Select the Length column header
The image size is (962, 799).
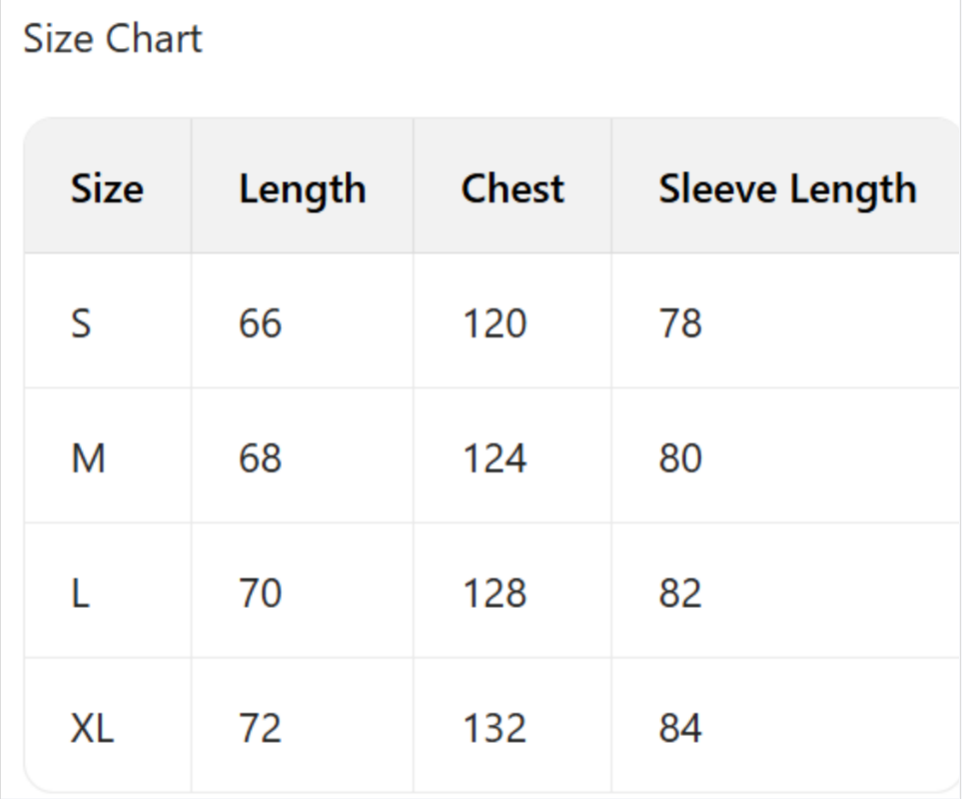pyautogui.click(x=302, y=189)
